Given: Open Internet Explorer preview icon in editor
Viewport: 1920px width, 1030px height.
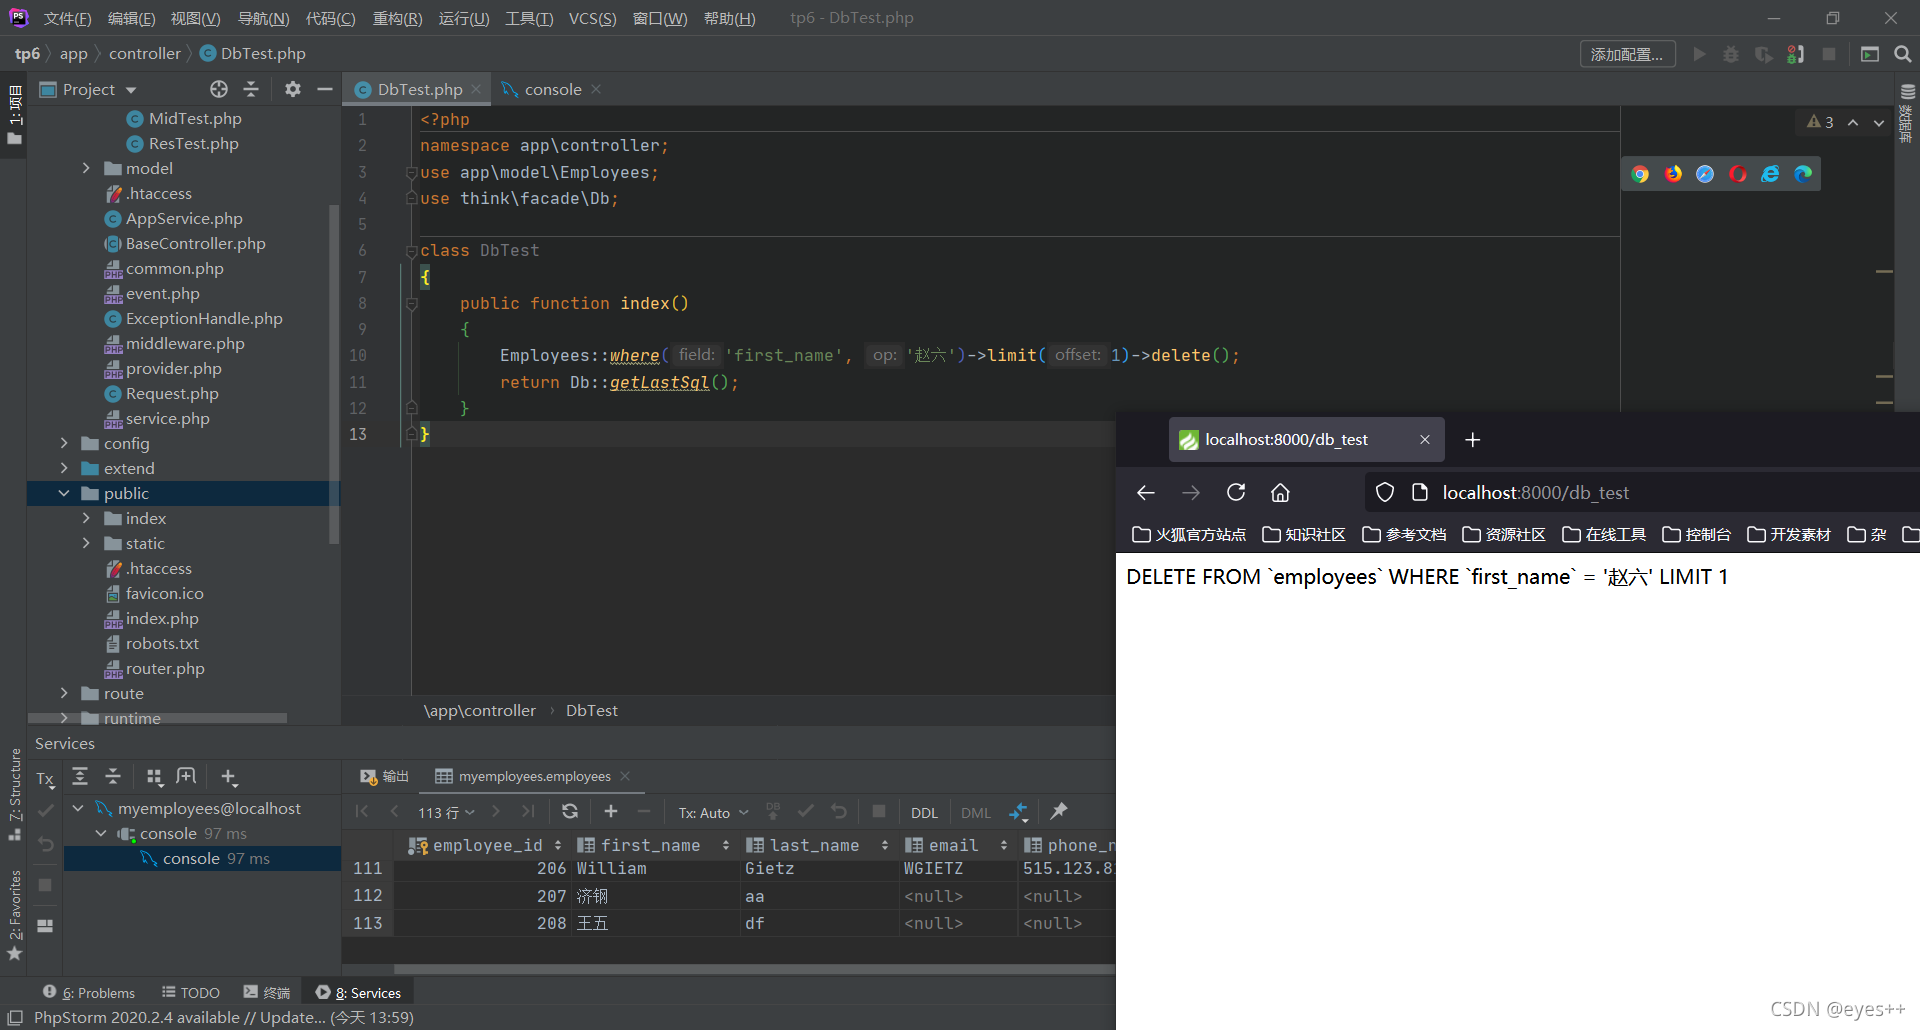Looking at the screenshot, I should click(1770, 174).
